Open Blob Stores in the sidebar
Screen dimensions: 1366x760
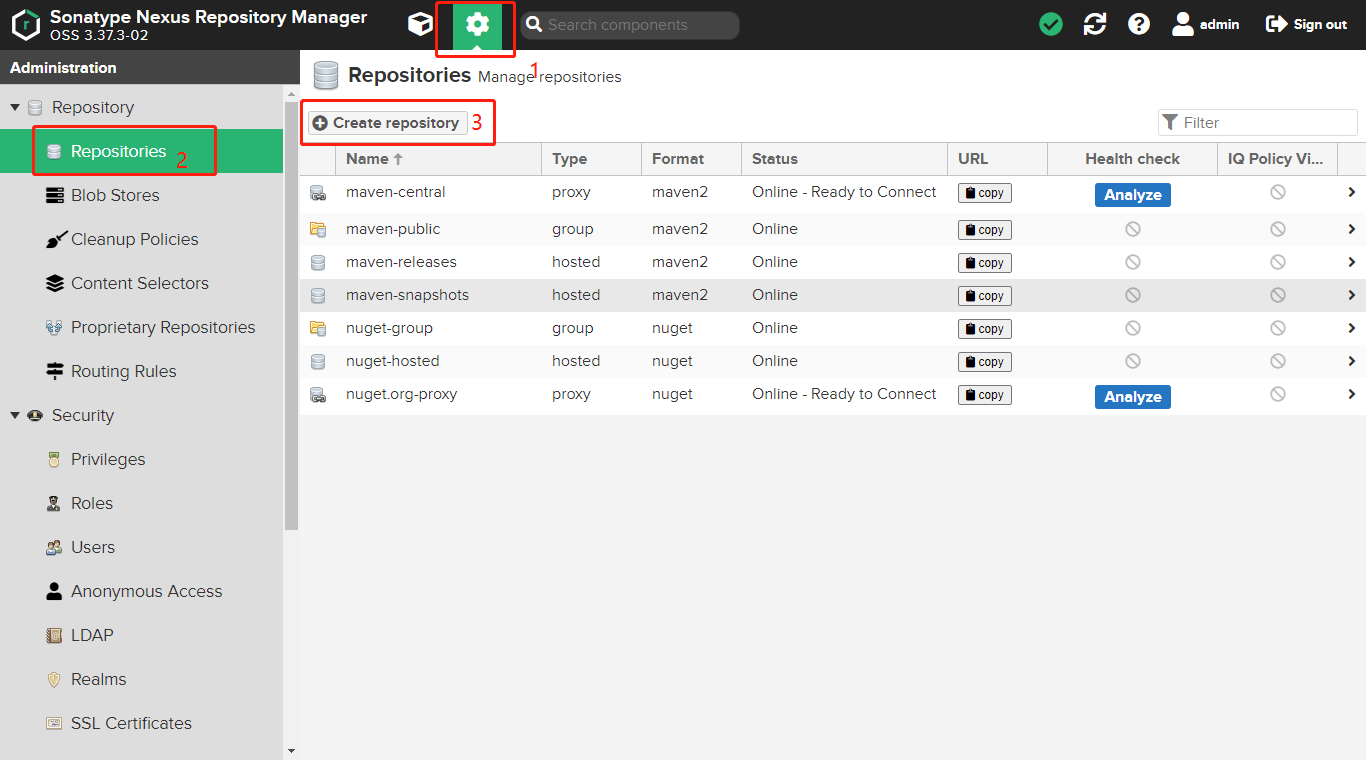(142, 195)
